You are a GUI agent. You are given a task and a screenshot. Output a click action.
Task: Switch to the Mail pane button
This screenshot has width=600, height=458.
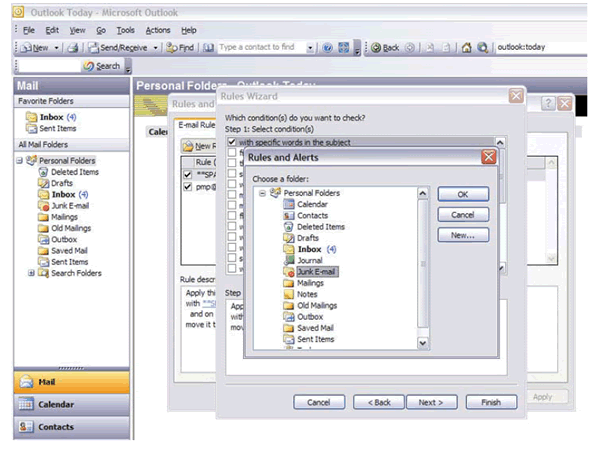[x=72, y=382]
